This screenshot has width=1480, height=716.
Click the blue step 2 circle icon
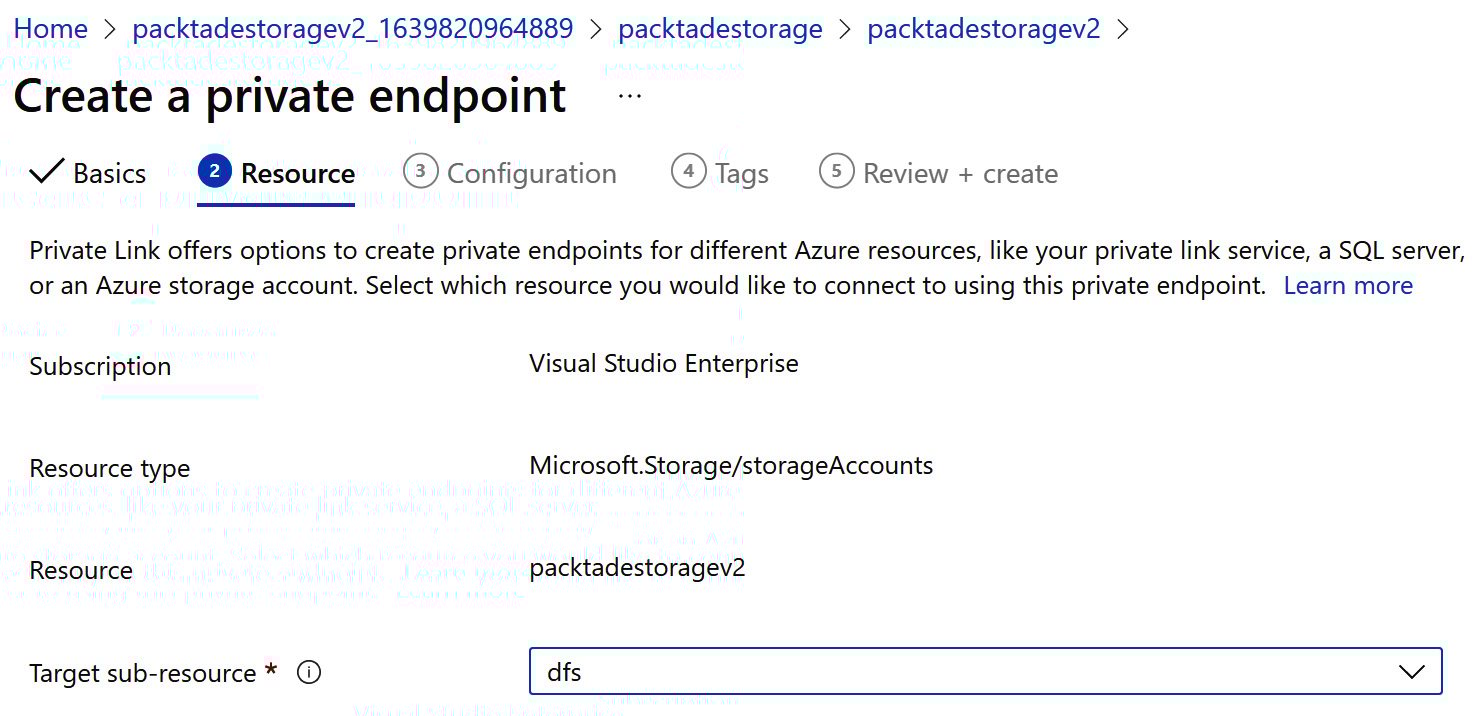click(214, 172)
